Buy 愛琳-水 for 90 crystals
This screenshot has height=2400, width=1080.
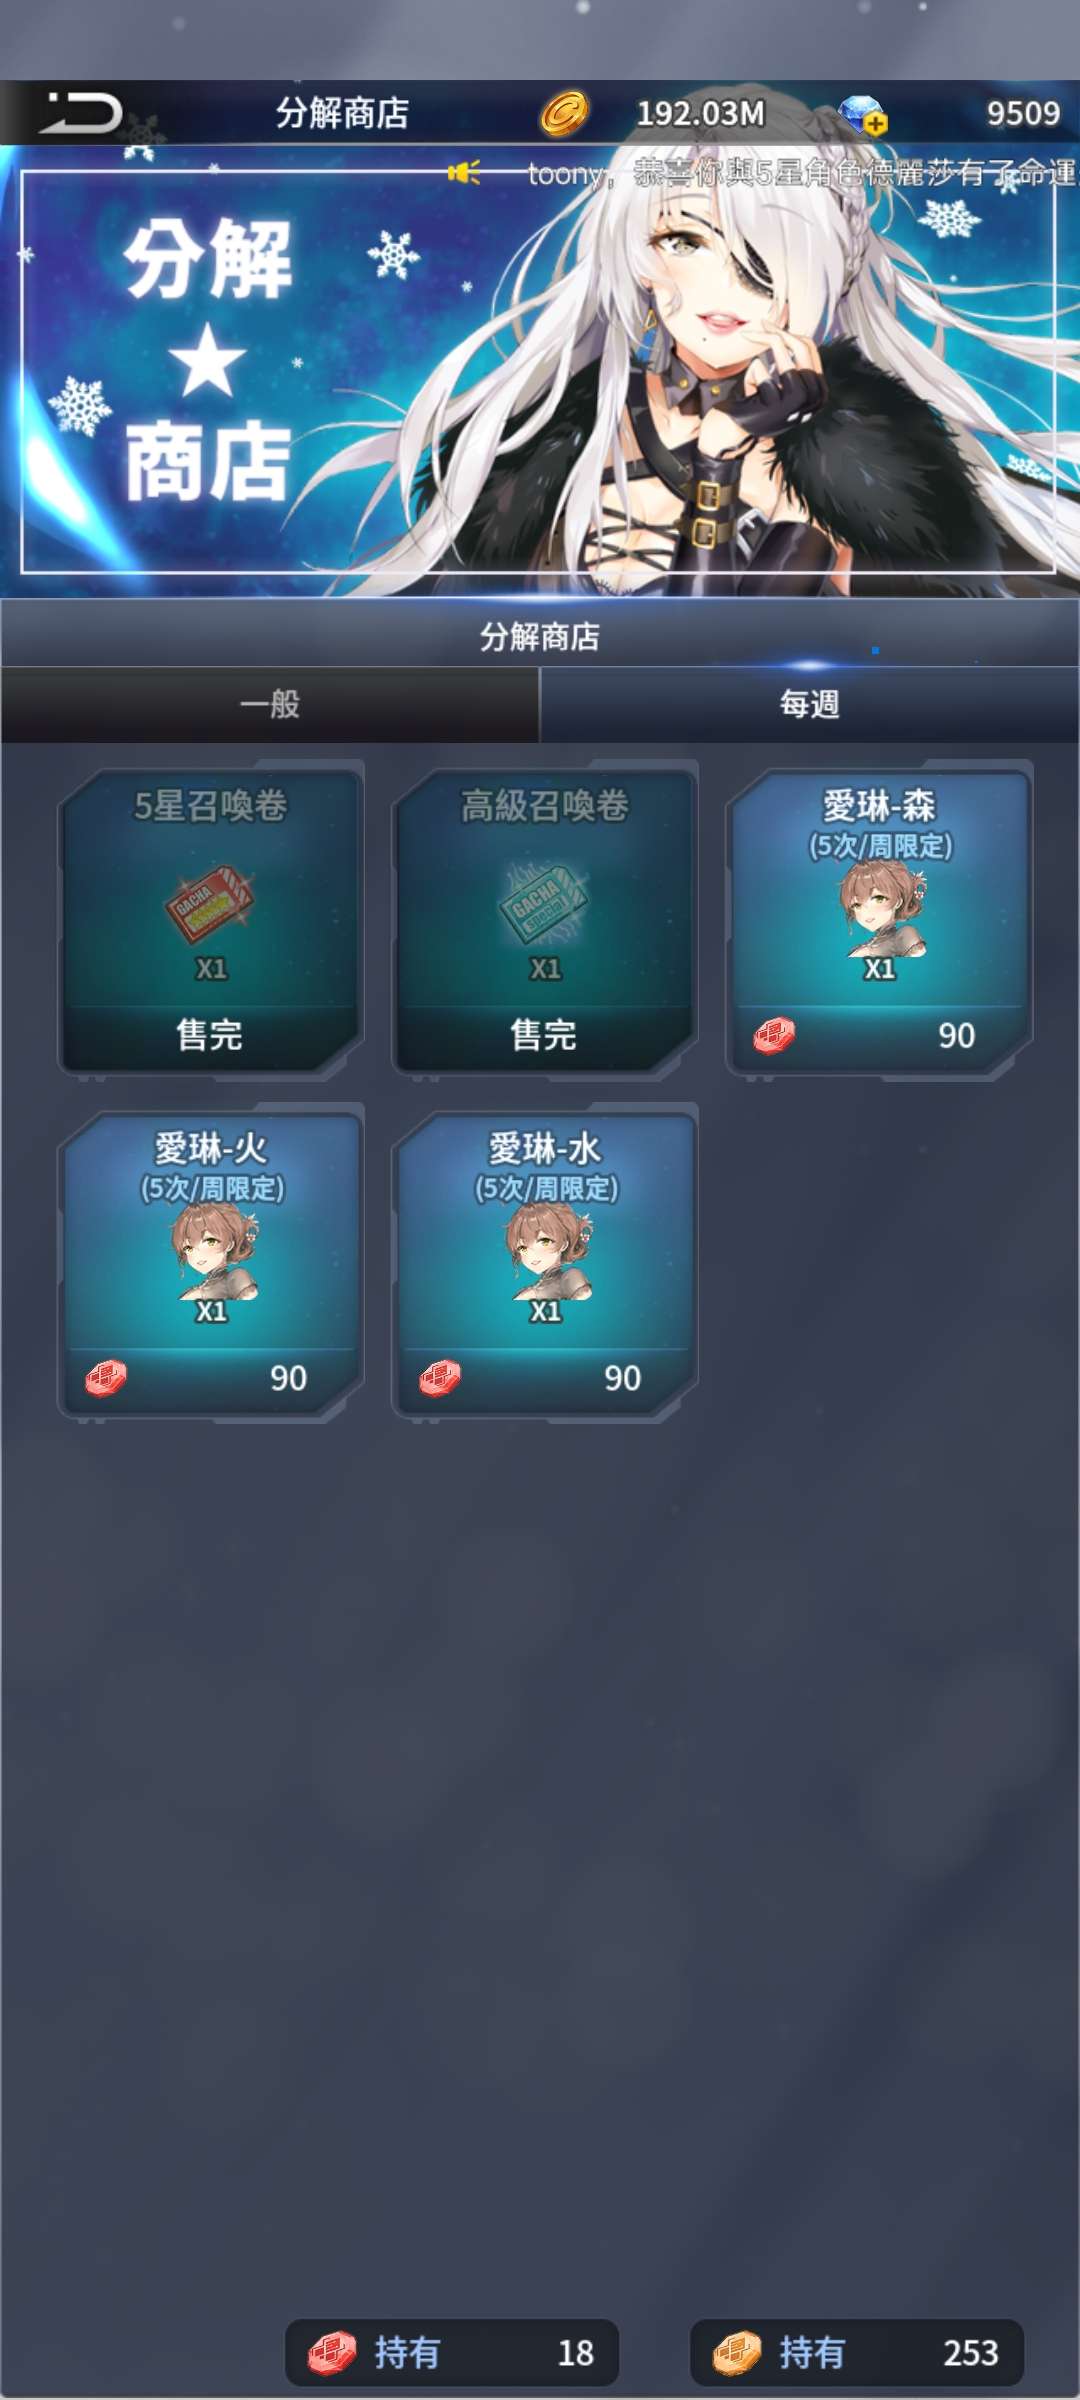(x=545, y=1378)
